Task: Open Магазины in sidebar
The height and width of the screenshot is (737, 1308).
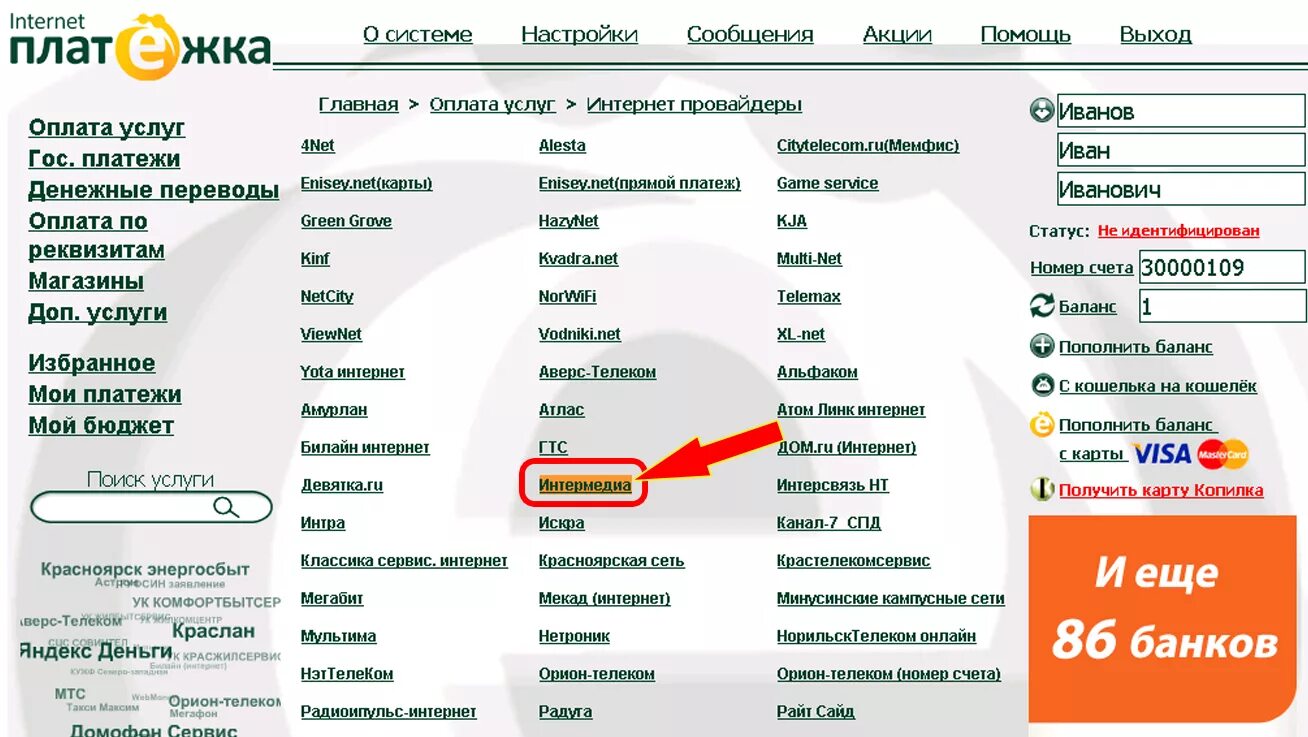Action: pyautogui.click(x=86, y=281)
